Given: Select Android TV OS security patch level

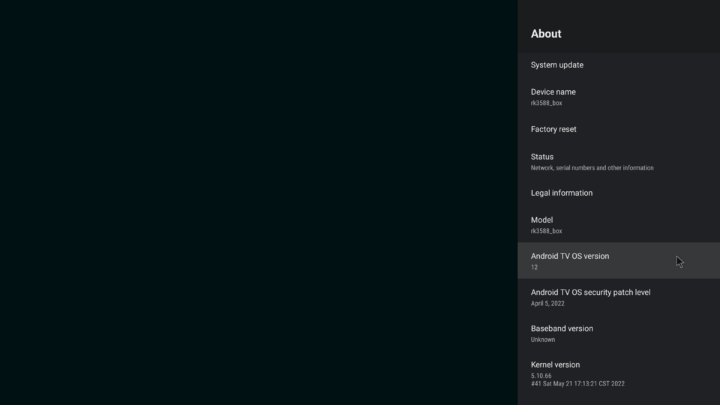Looking at the screenshot, I should click(x=619, y=297).
